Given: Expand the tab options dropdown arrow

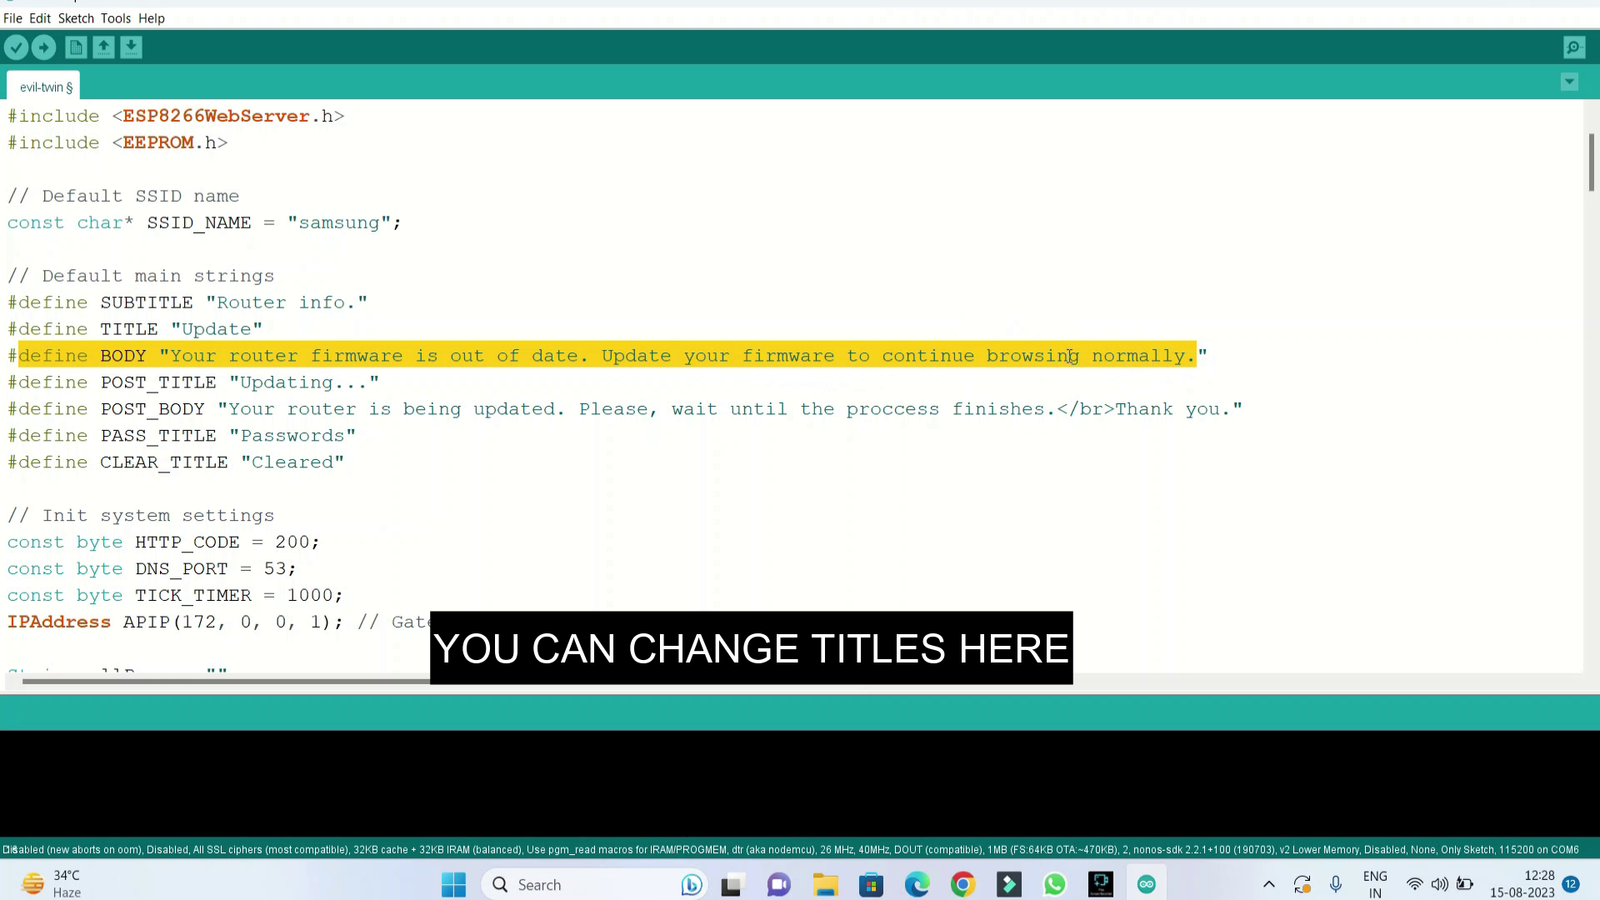Looking at the screenshot, I should 1569,82.
